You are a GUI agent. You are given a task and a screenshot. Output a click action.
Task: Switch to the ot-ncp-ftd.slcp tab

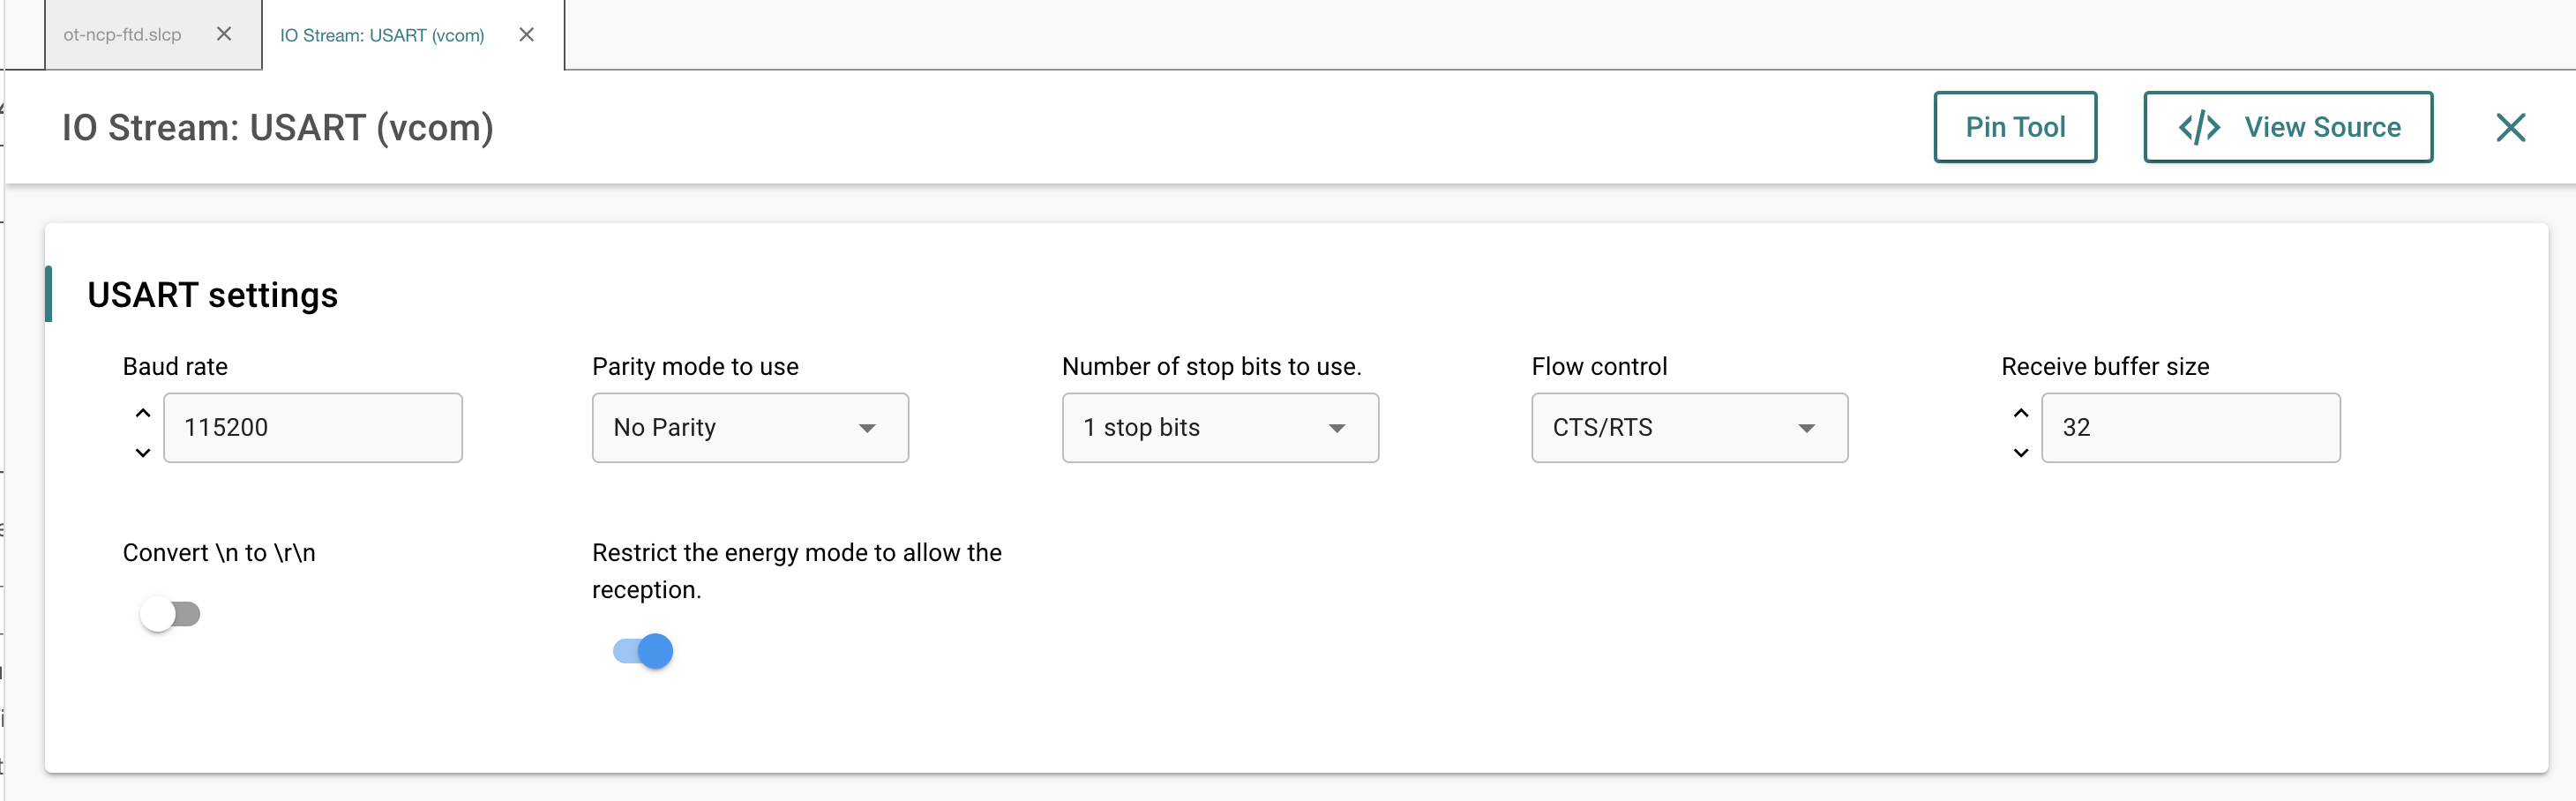pyautogui.click(x=123, y=35)
